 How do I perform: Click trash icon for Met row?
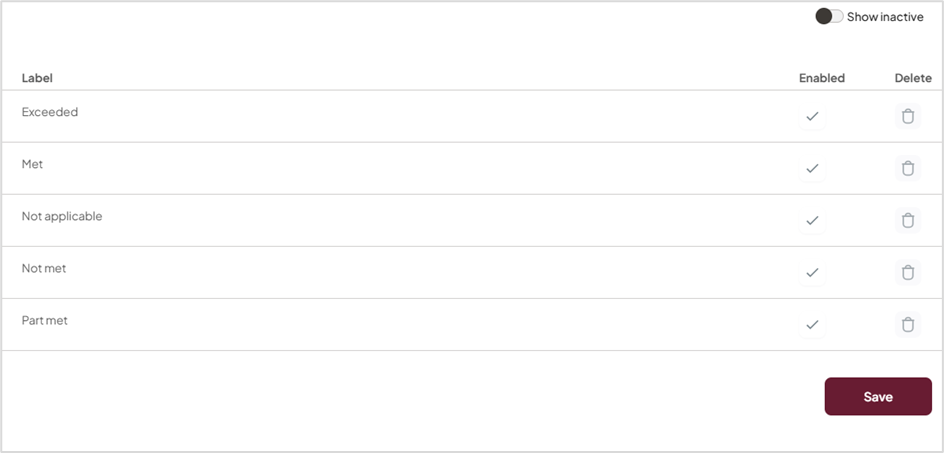coord(908,168)
